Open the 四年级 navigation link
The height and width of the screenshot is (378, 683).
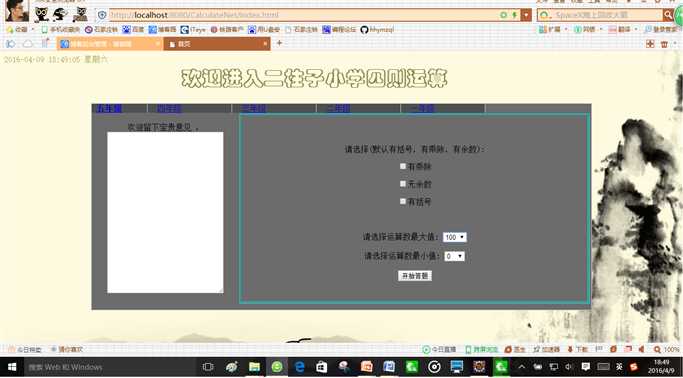click(x=169, y=108)
